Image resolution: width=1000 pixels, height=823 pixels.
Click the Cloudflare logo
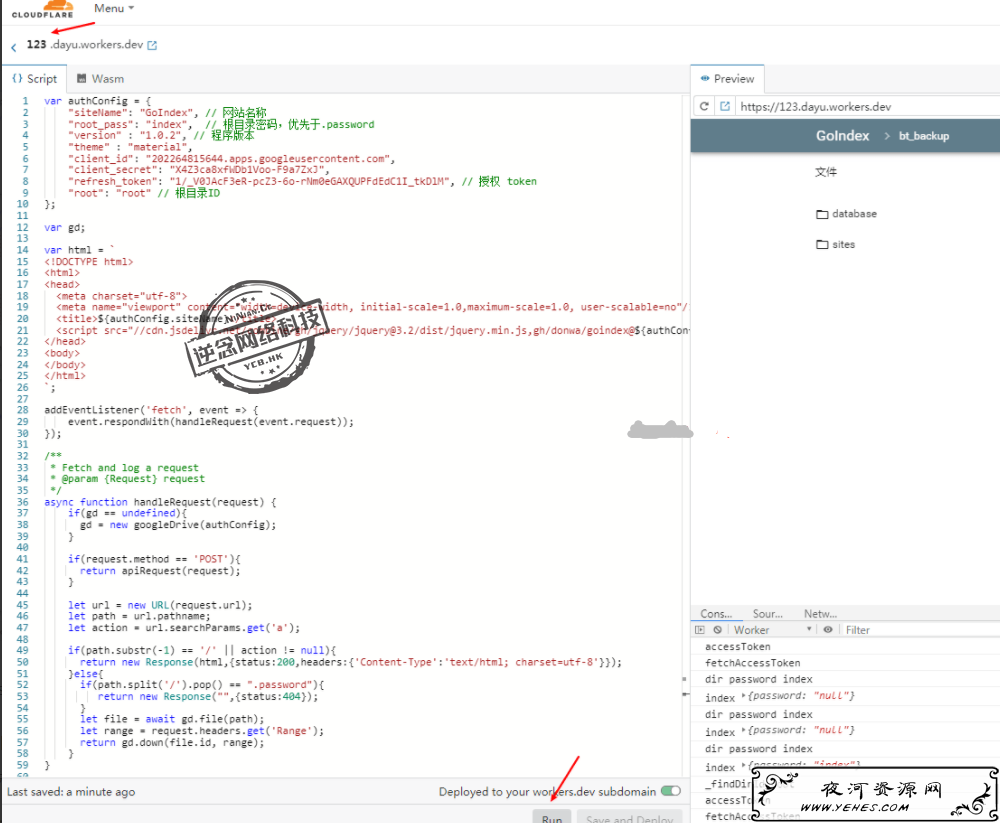(x=43, y=10)
